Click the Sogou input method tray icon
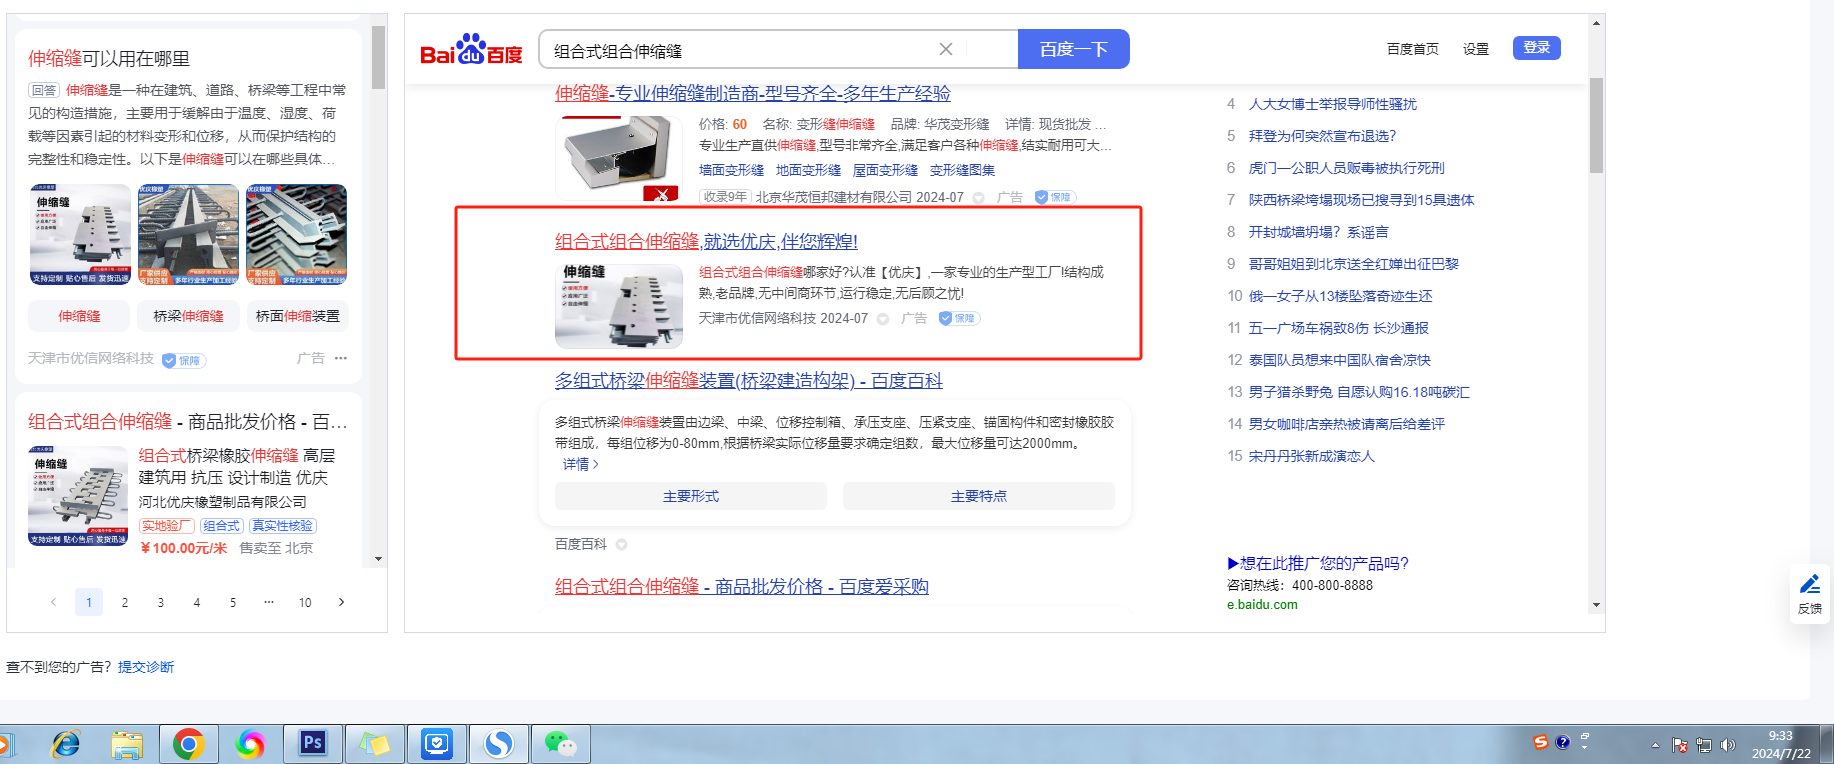1834x764 pixels. point(1540,742)
